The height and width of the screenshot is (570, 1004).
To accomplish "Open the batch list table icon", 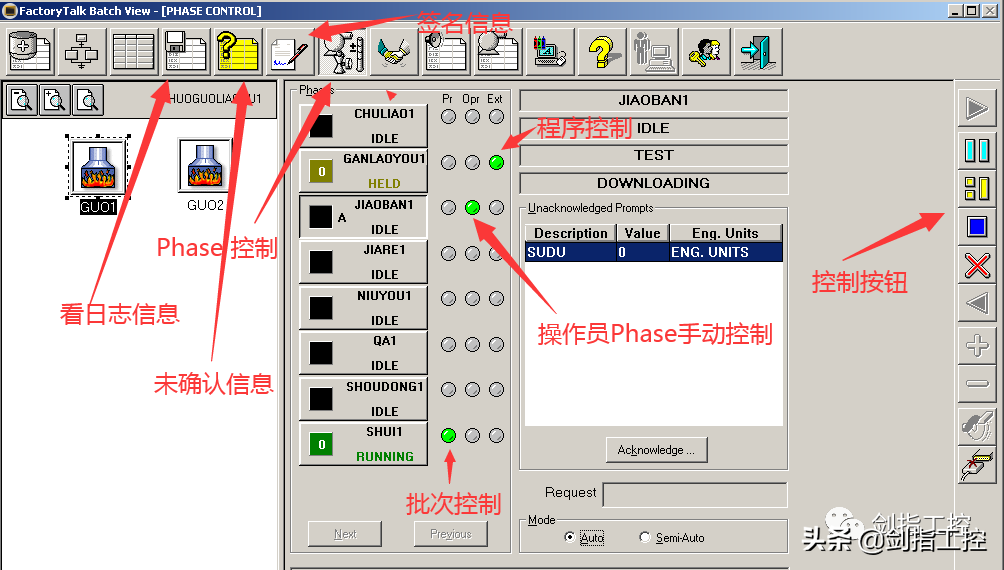I will click(x=133, y=51).
